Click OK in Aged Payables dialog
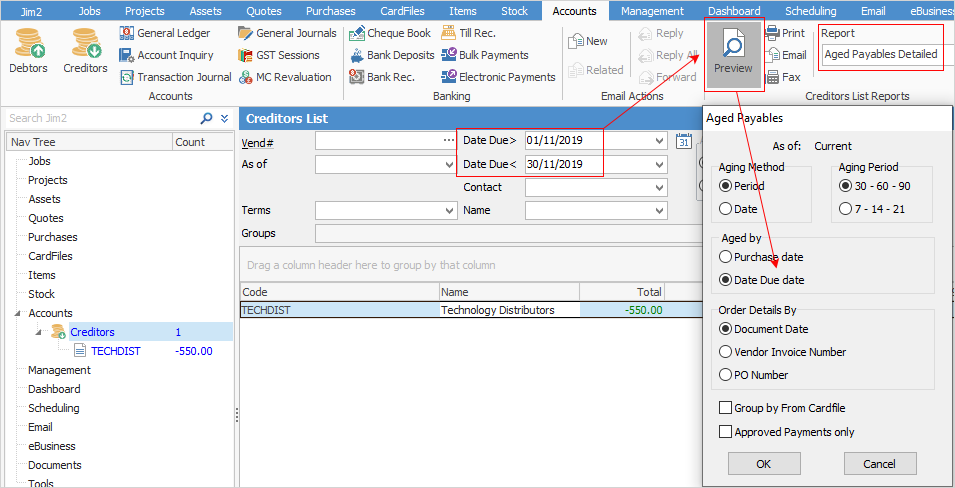955x488 pixels. (x=763, y=464)
